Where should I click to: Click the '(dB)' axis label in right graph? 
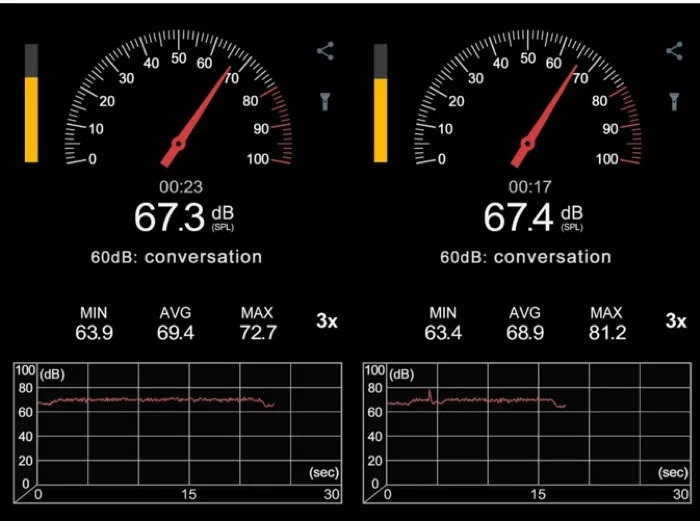click(x=402, y=374)
